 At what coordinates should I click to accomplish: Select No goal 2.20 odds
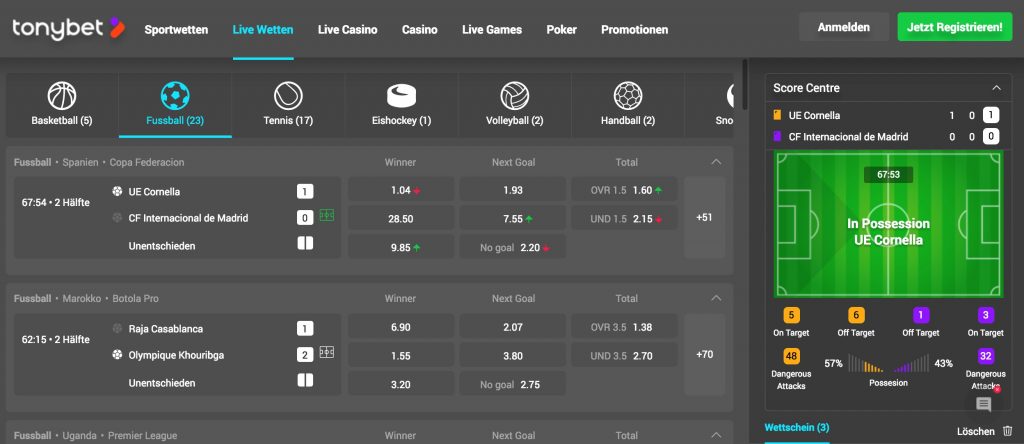(x=513, y=247)
